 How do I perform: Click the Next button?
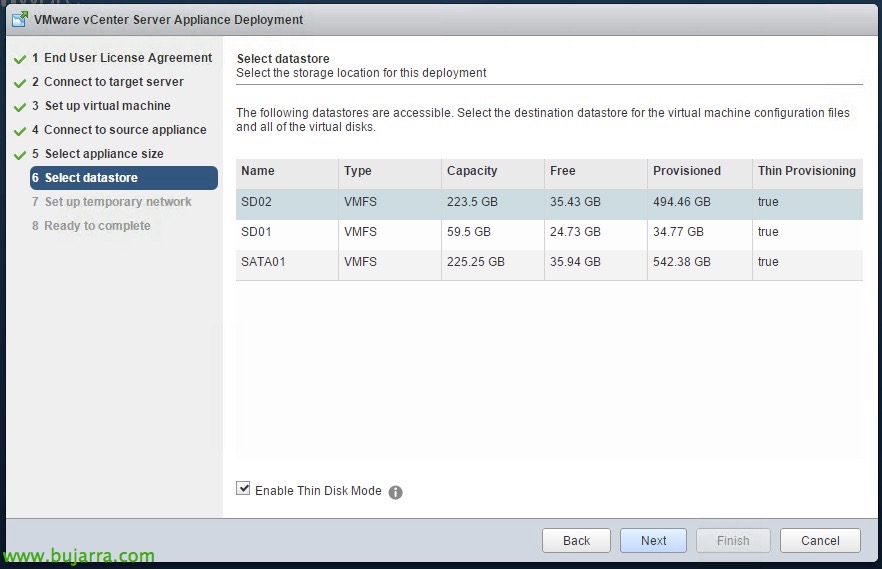pos(653,540)
